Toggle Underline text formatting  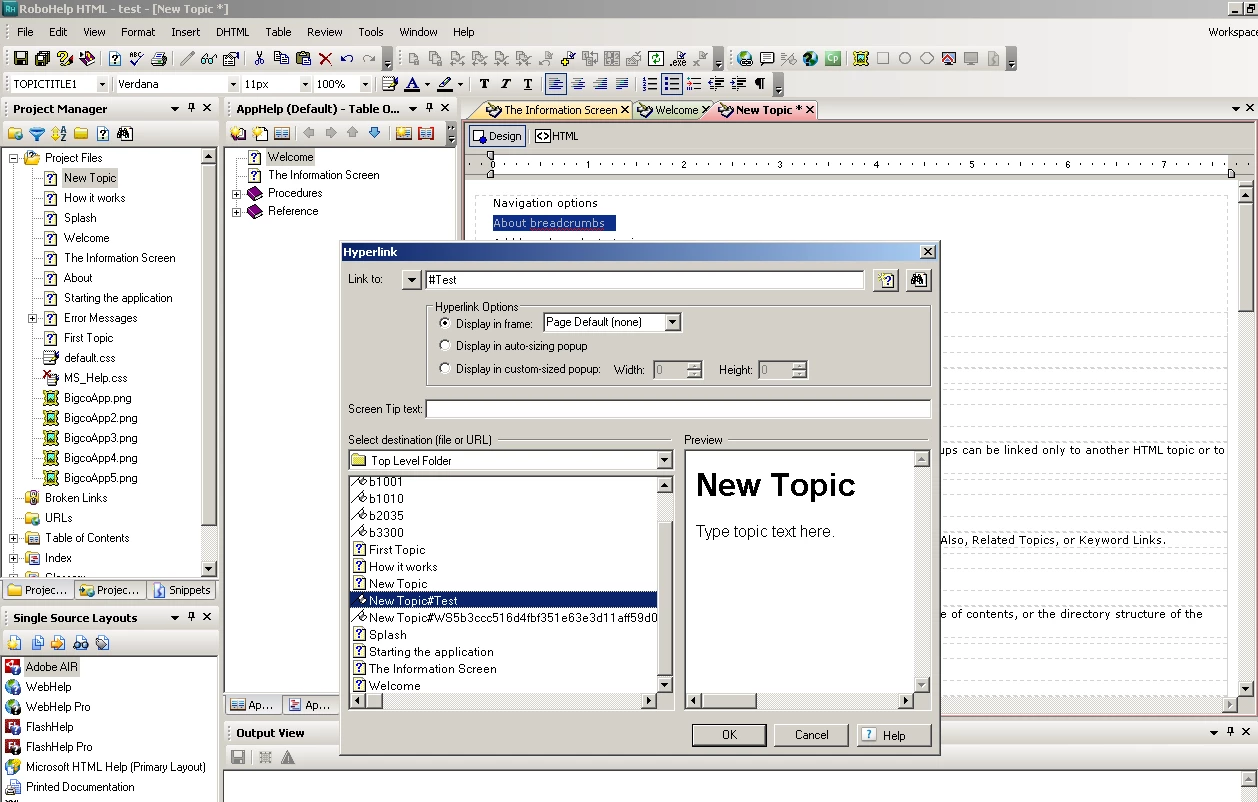point(528,84)
